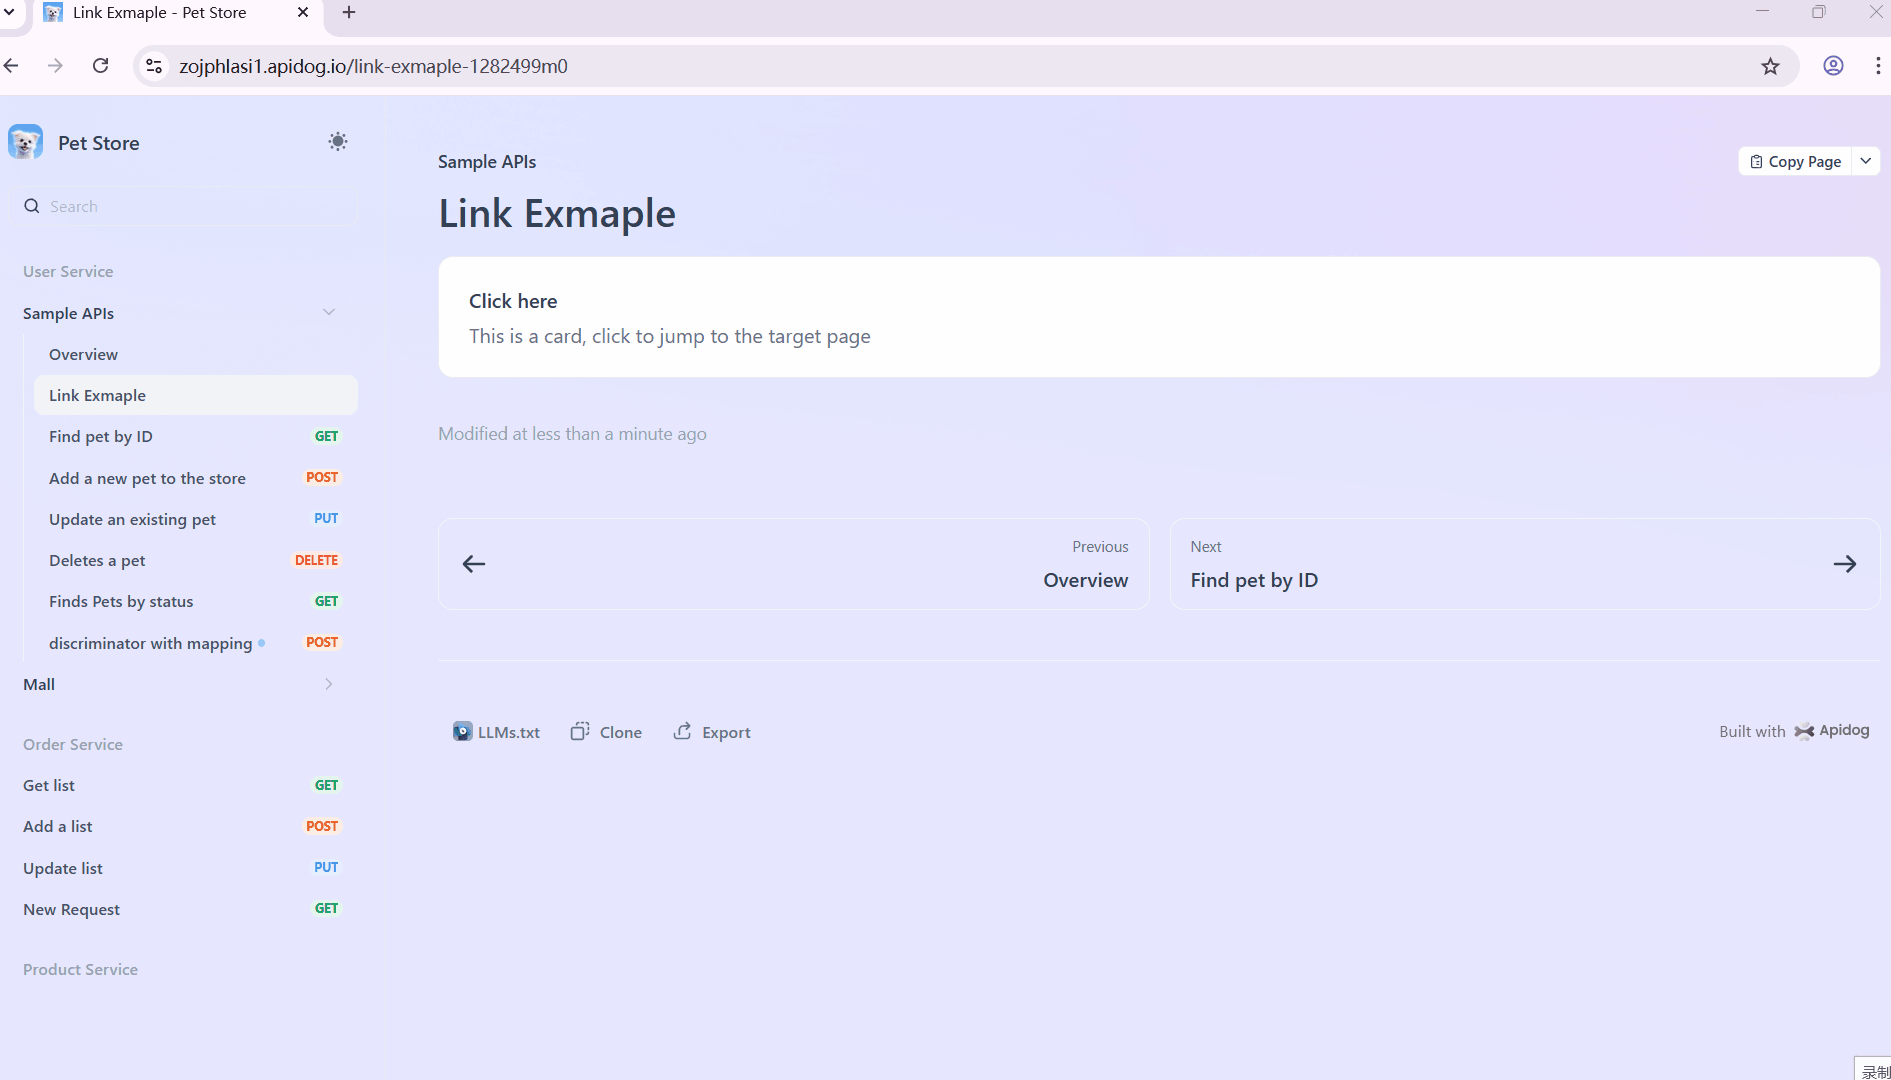Open Add a new pet to the store

[196, 478]
